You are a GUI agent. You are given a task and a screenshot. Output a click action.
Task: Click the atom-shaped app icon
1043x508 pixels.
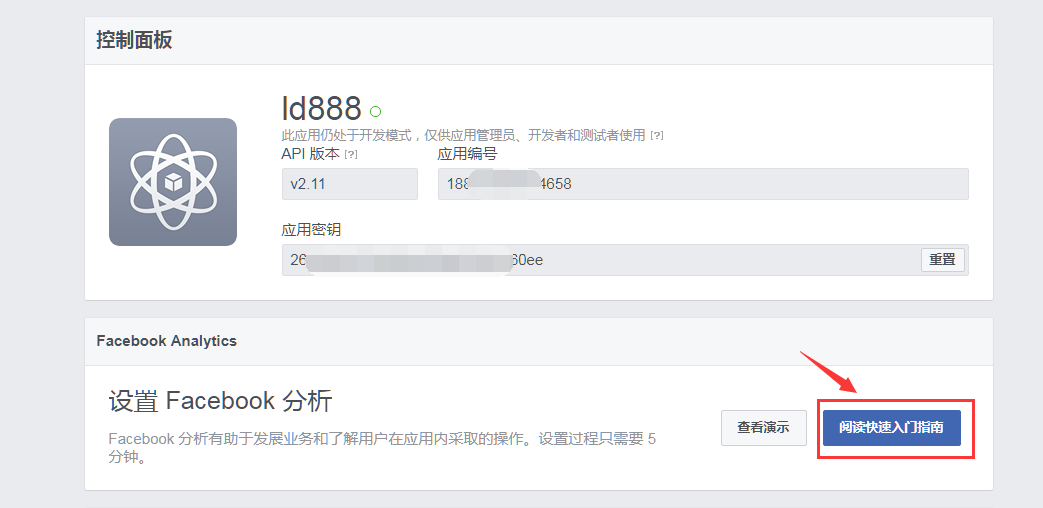[x=172, y=182]
